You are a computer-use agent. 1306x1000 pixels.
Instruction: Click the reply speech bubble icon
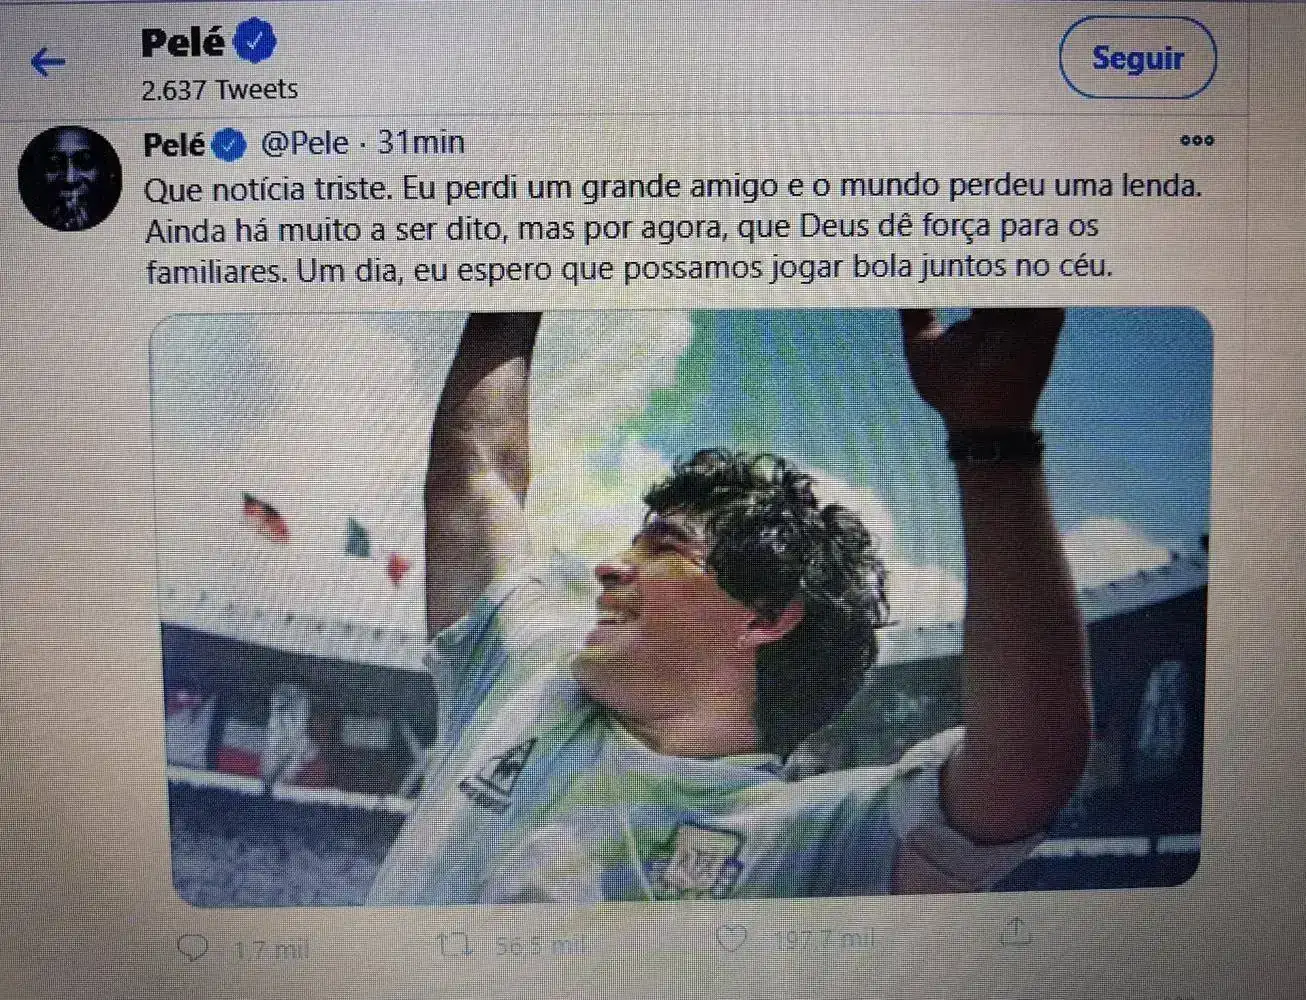[x=192, y=946]
